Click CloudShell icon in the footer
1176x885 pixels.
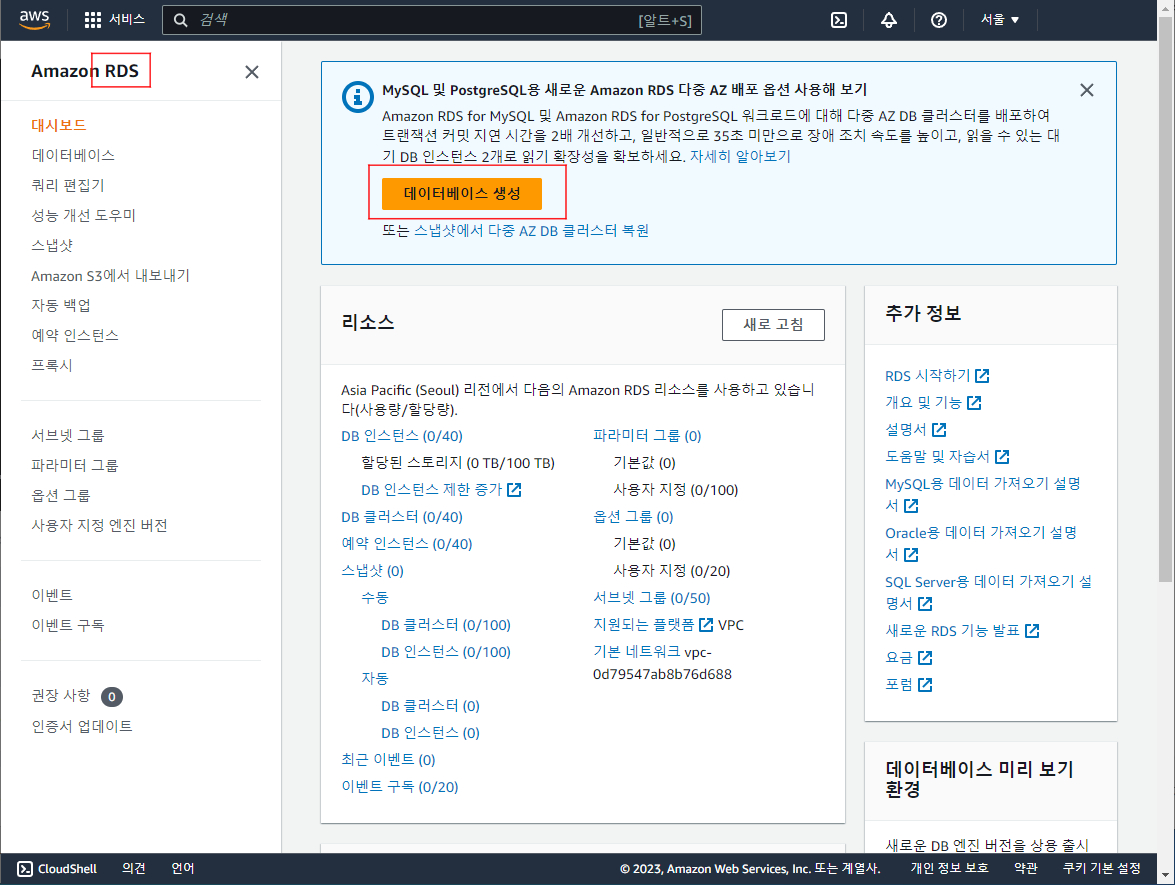click(25, 868)
